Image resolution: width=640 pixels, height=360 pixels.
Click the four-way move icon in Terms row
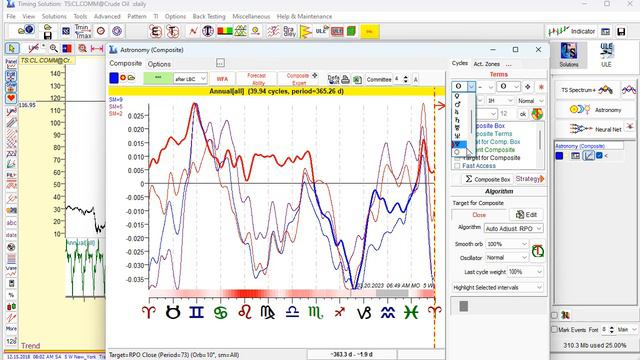(527, 87)
